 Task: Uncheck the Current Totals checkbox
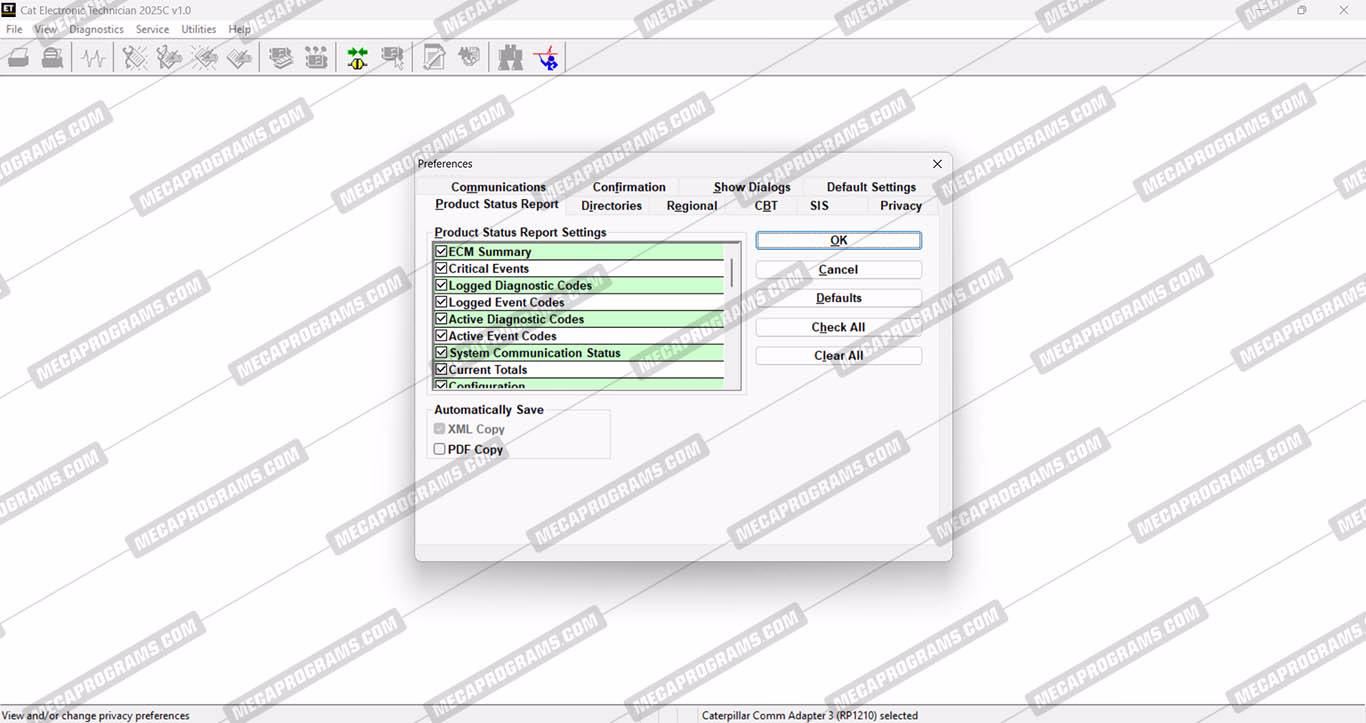(x=441, y=370)
